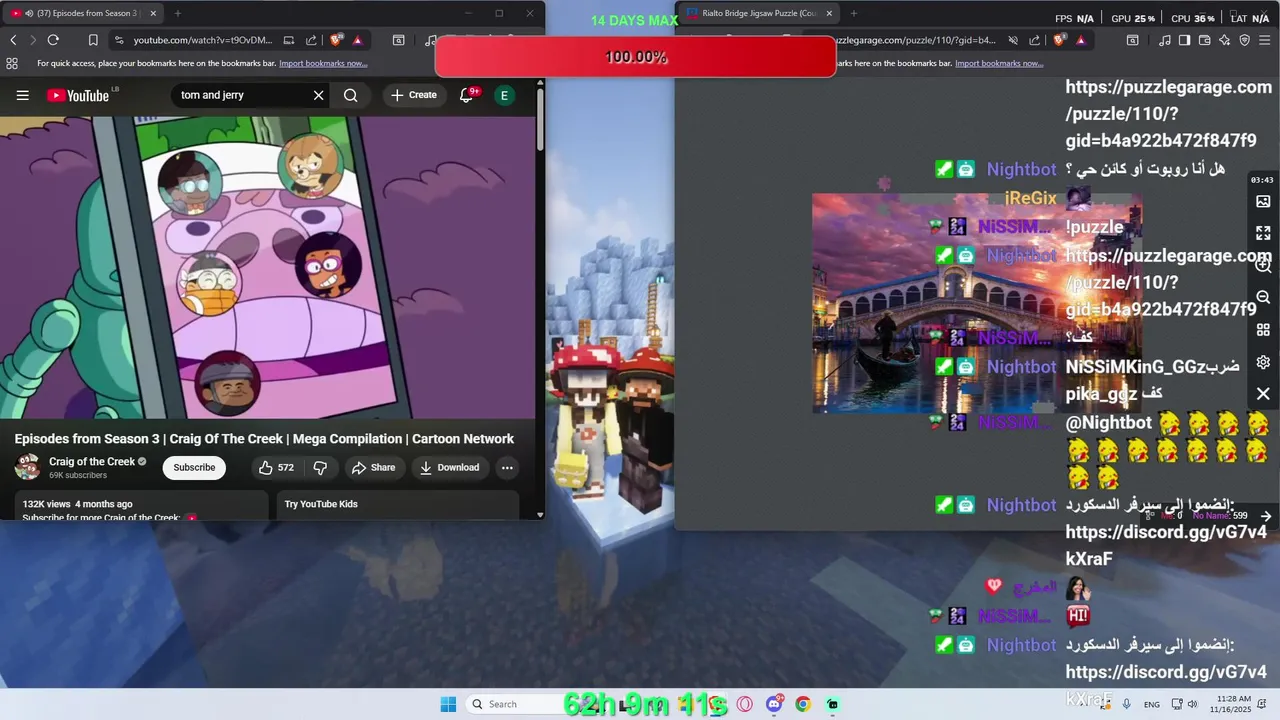Open browser main menu in puzzle window
The width and height of the screenshot is (1280, 720).
(x=1266, y=40)
